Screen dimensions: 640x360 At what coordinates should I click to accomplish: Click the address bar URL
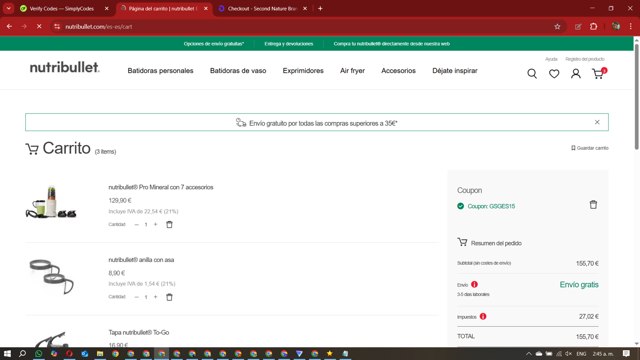point(99,27)
